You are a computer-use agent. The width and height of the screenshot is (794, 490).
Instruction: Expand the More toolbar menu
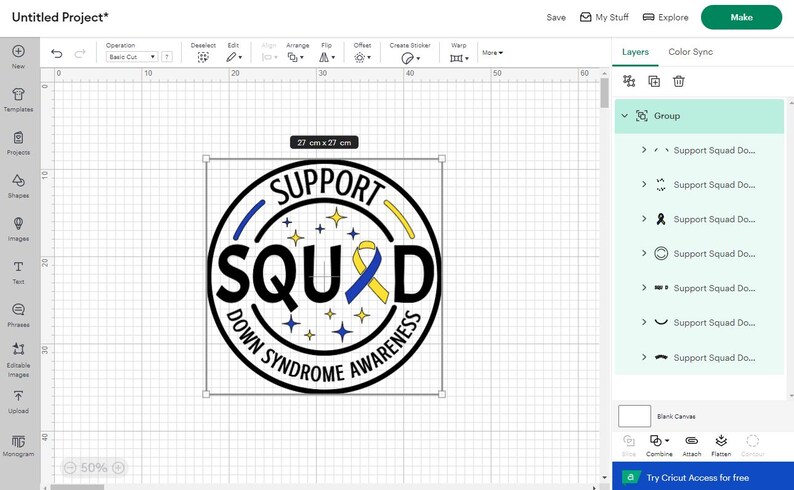pos(492,53)
